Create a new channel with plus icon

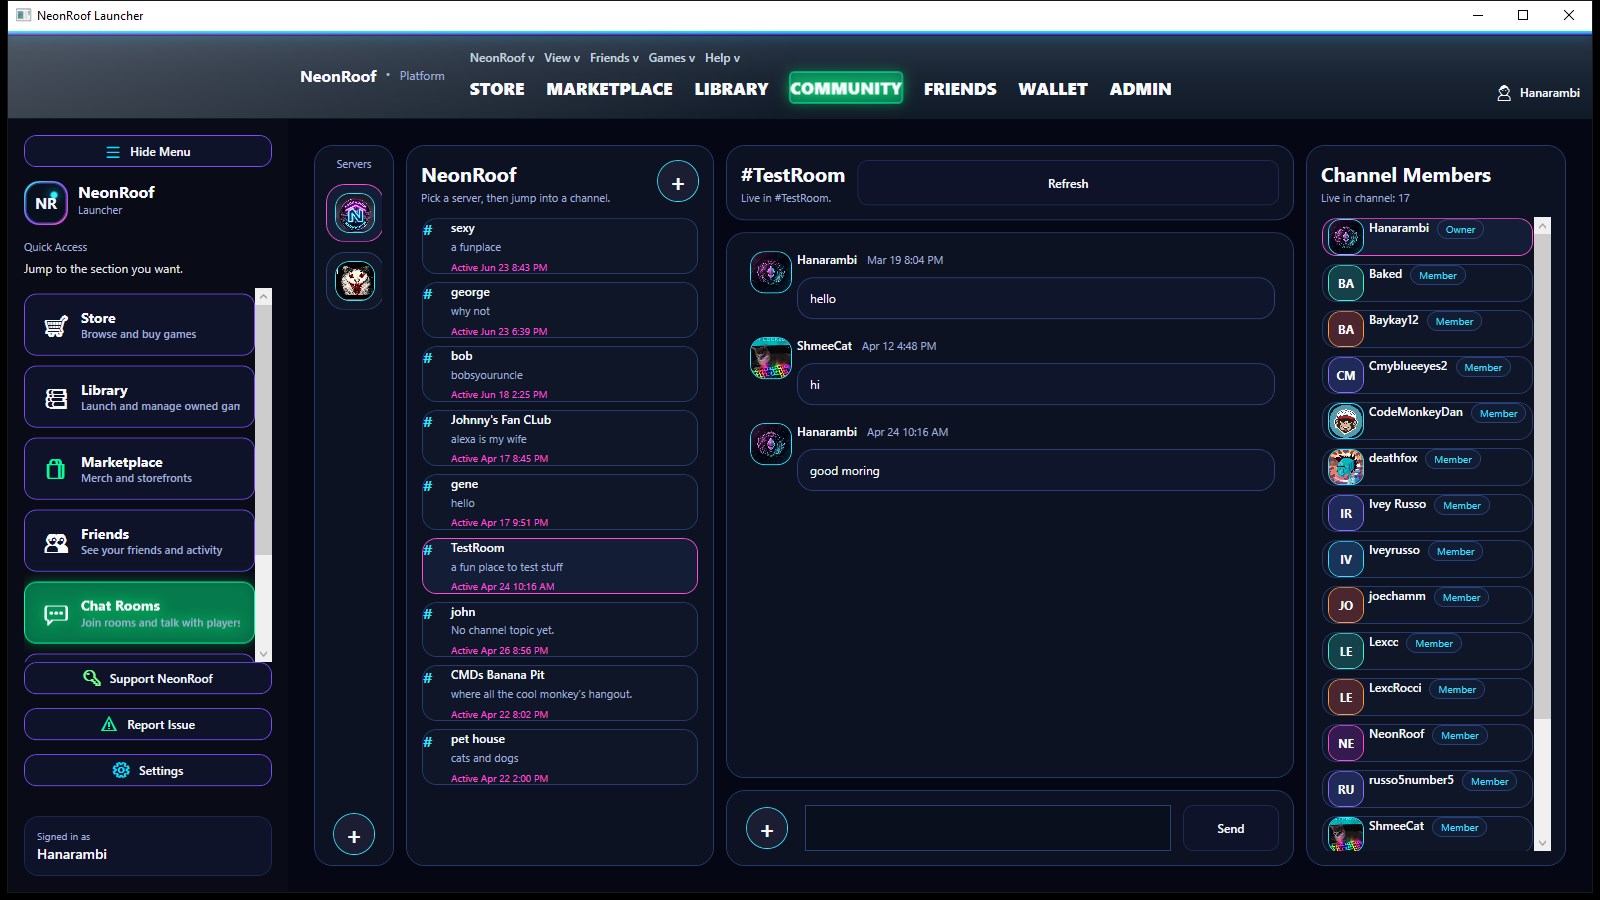click(x=678, y=183)
